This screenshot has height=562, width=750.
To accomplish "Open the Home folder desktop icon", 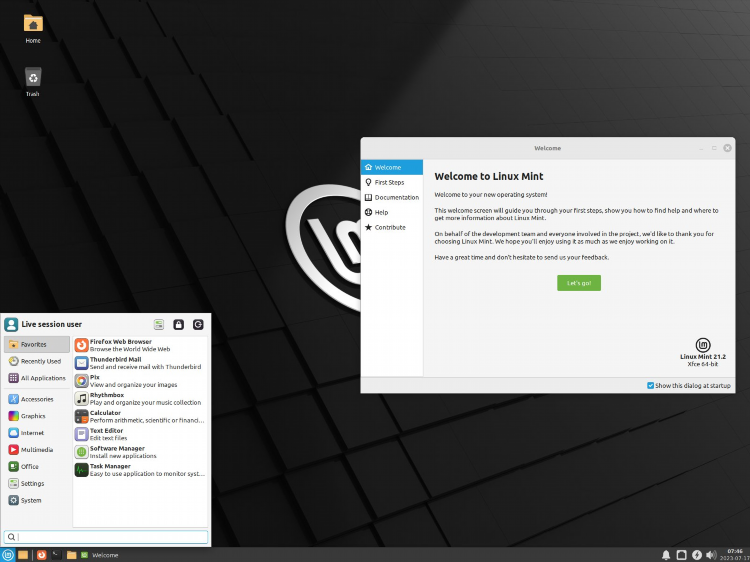I will 33,29.
